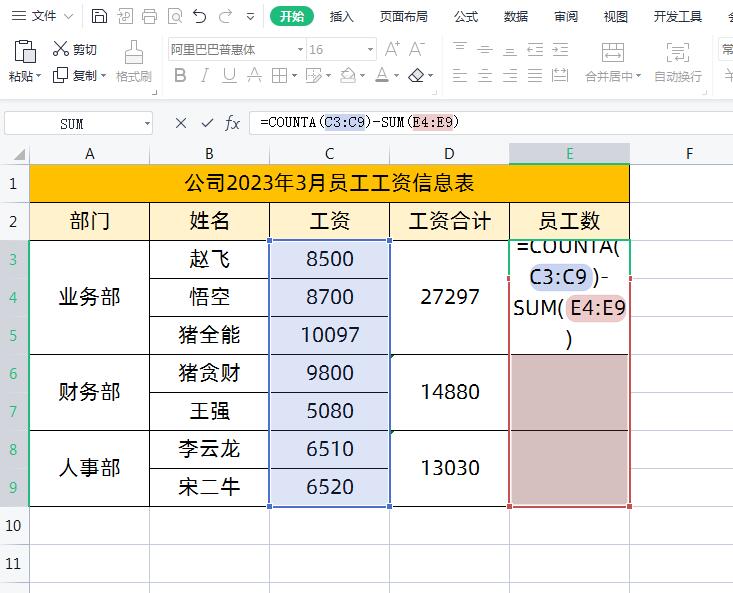733x593 pixels.
Task: Click the increase font size A+ icon
Action: [x=392, y=49]
